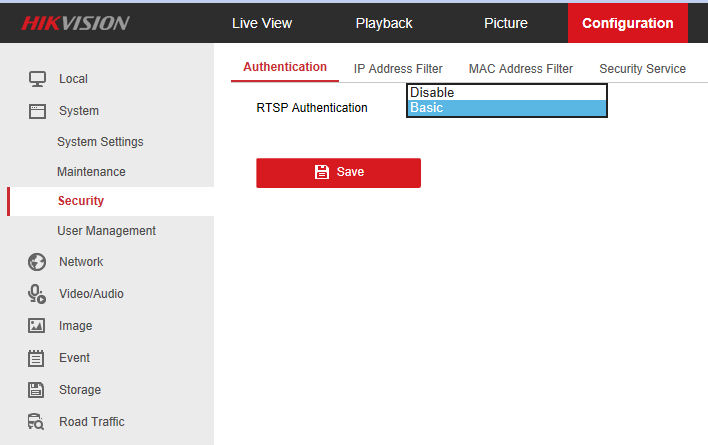Image resolution: width=708 pixels, height=445 pixels.
Task: Select Maintenance under System
Action: coord(91,172)
